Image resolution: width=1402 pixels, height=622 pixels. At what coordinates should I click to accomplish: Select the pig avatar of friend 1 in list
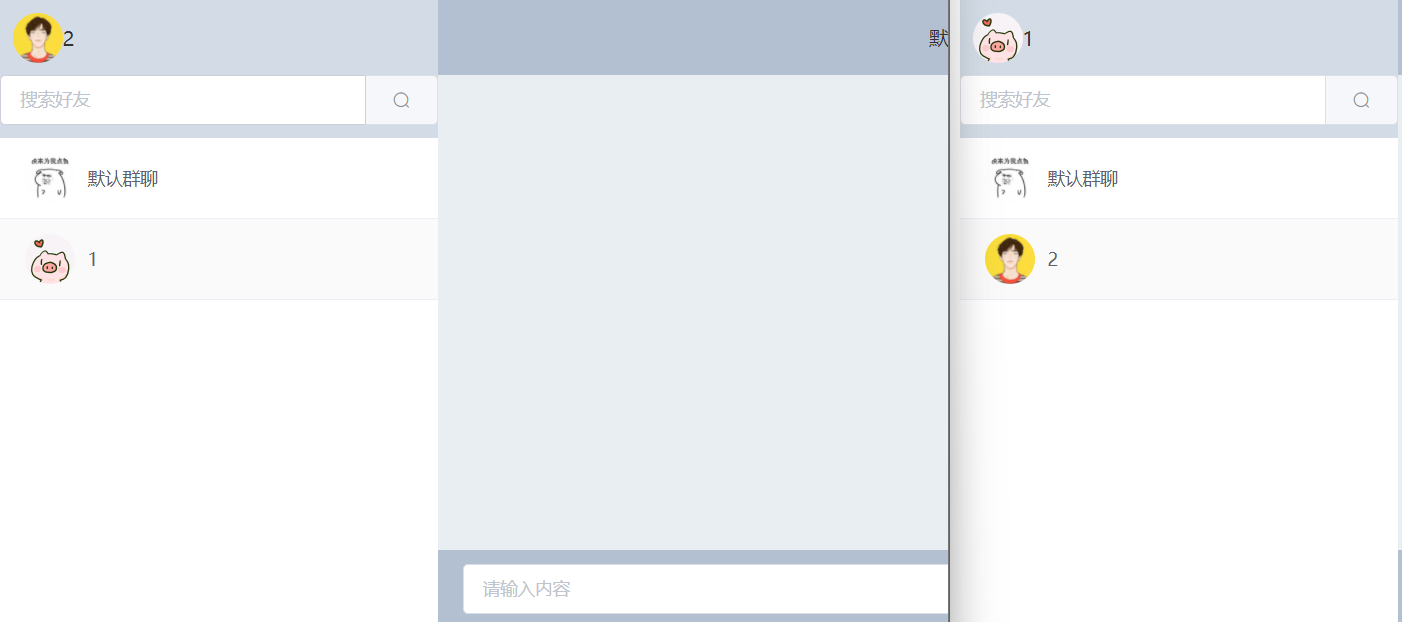(50, 259)
